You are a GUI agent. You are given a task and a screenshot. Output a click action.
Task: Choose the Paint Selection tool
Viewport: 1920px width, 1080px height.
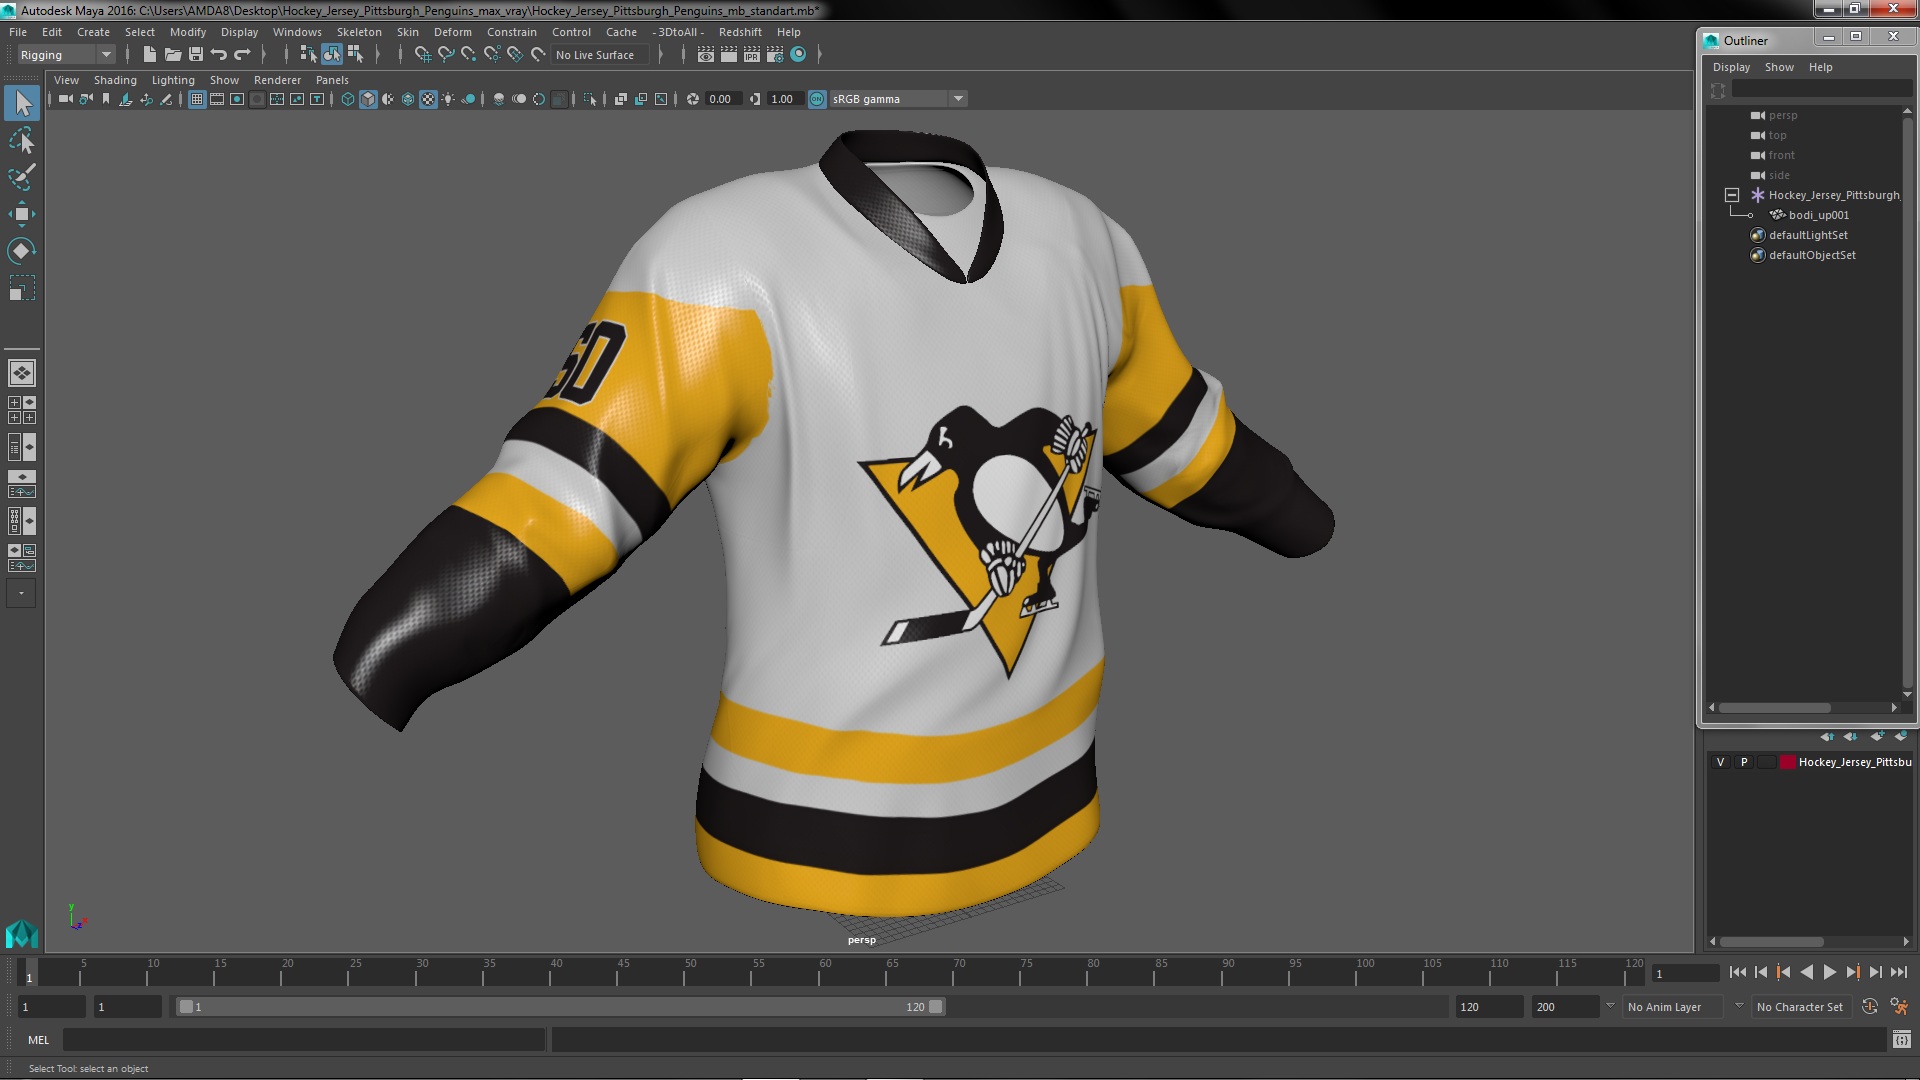pos(22,177)
